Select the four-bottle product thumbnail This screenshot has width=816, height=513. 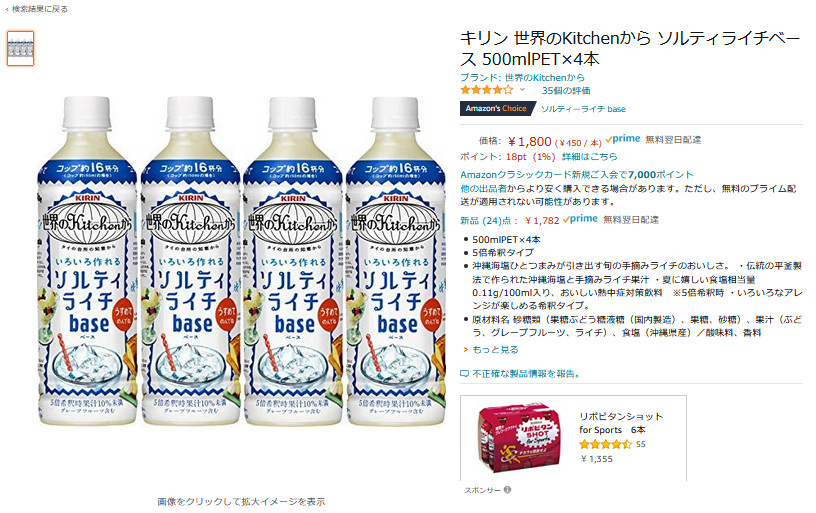point(20,48)
